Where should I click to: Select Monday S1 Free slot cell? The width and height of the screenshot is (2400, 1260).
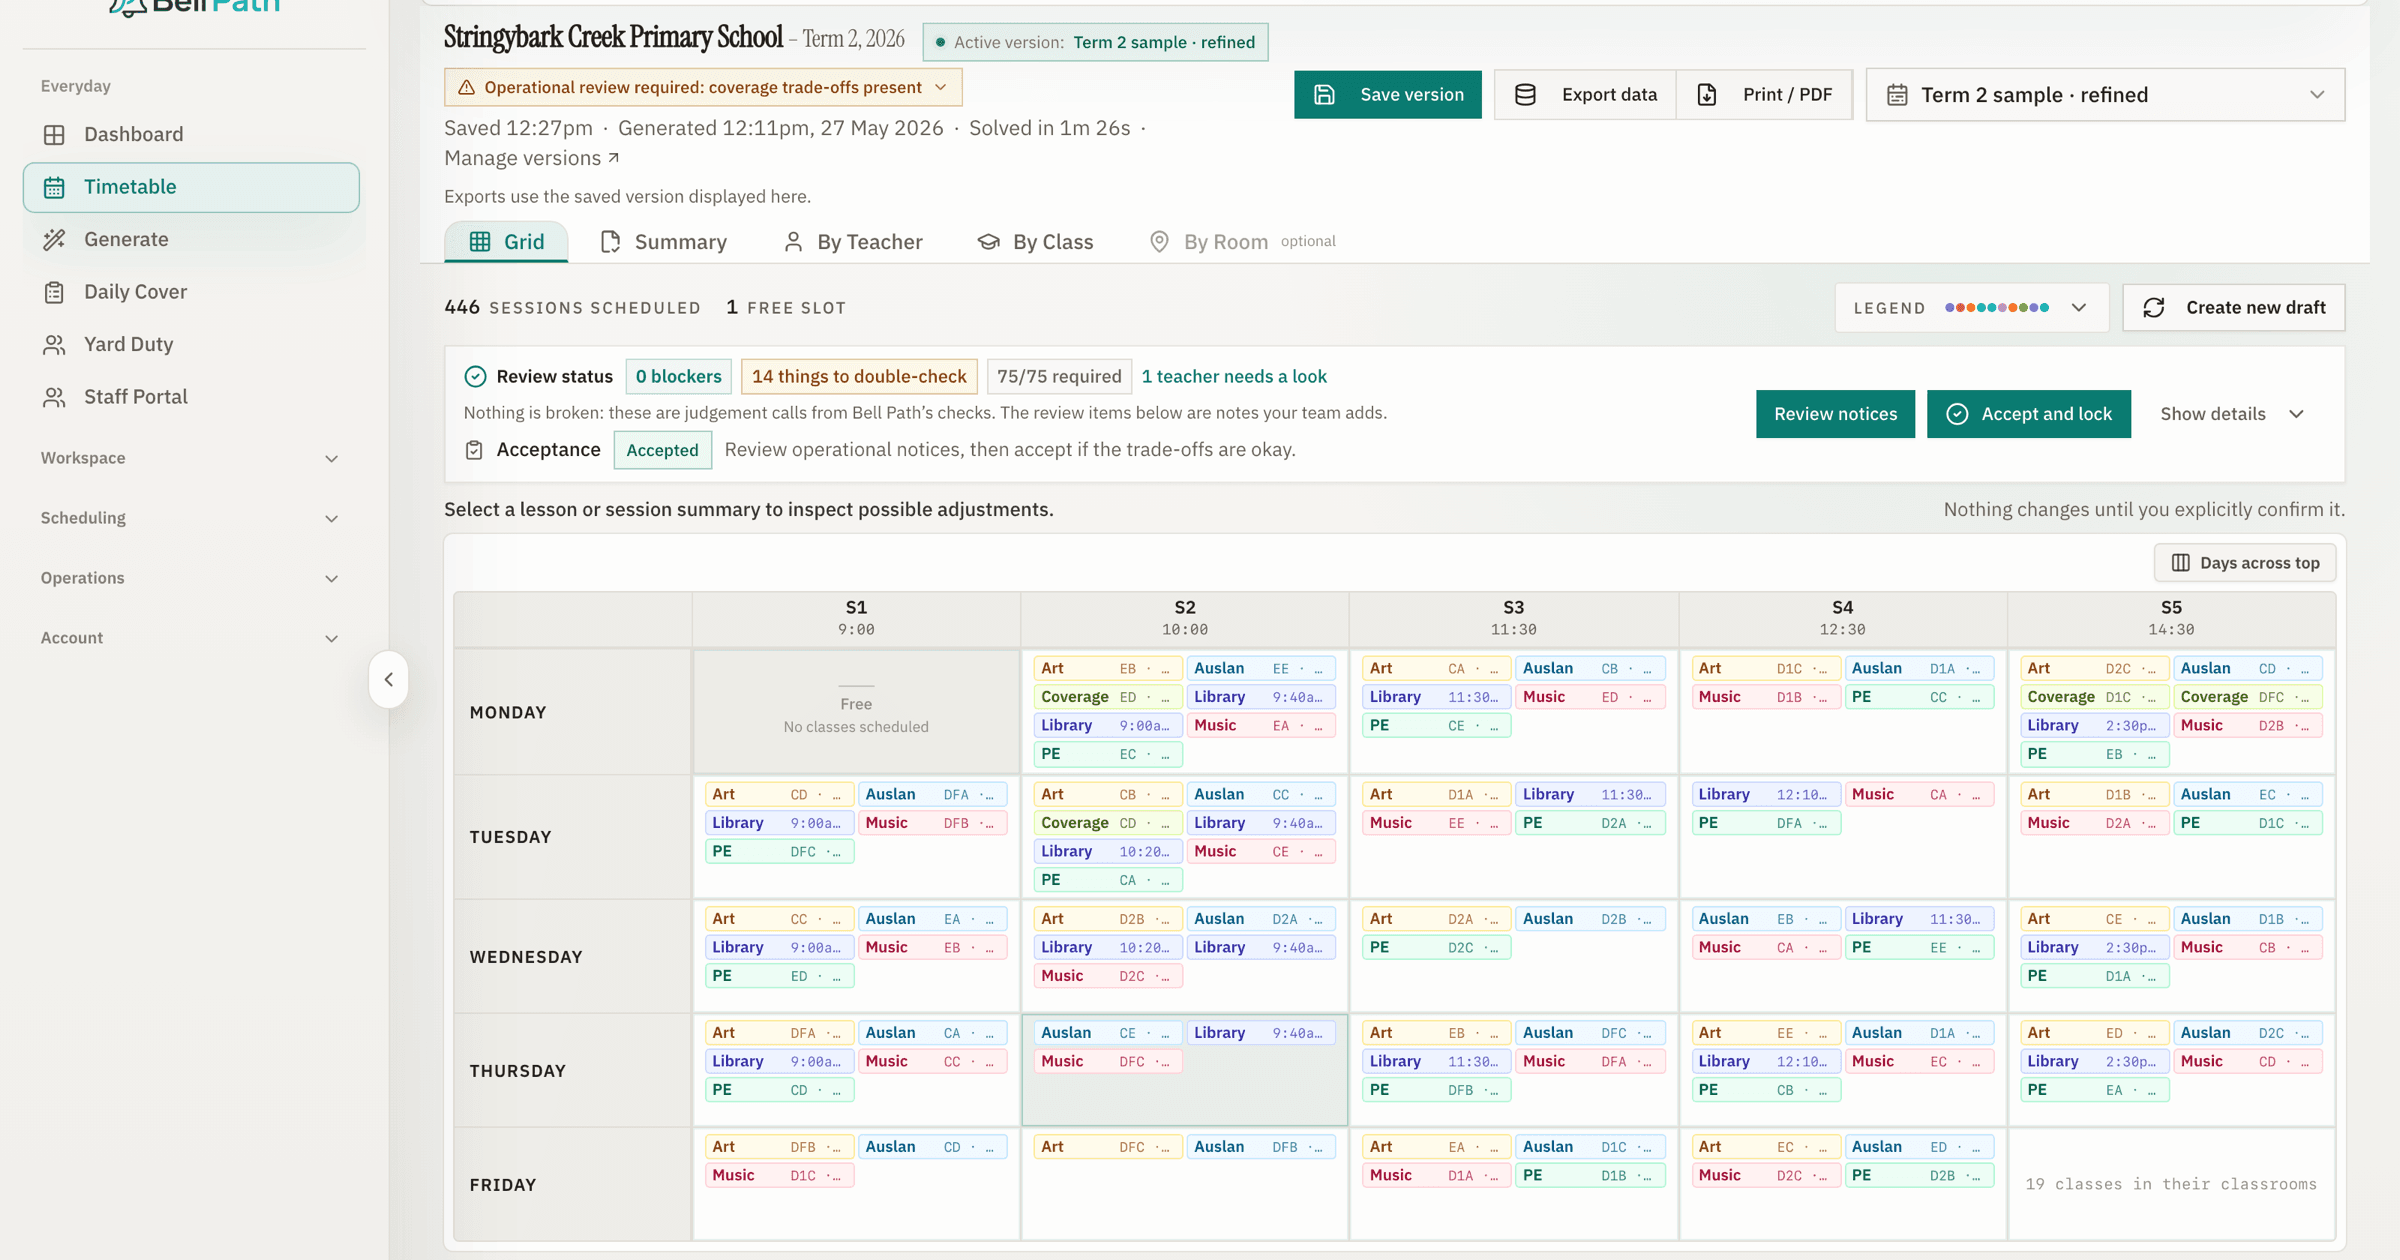856,712
